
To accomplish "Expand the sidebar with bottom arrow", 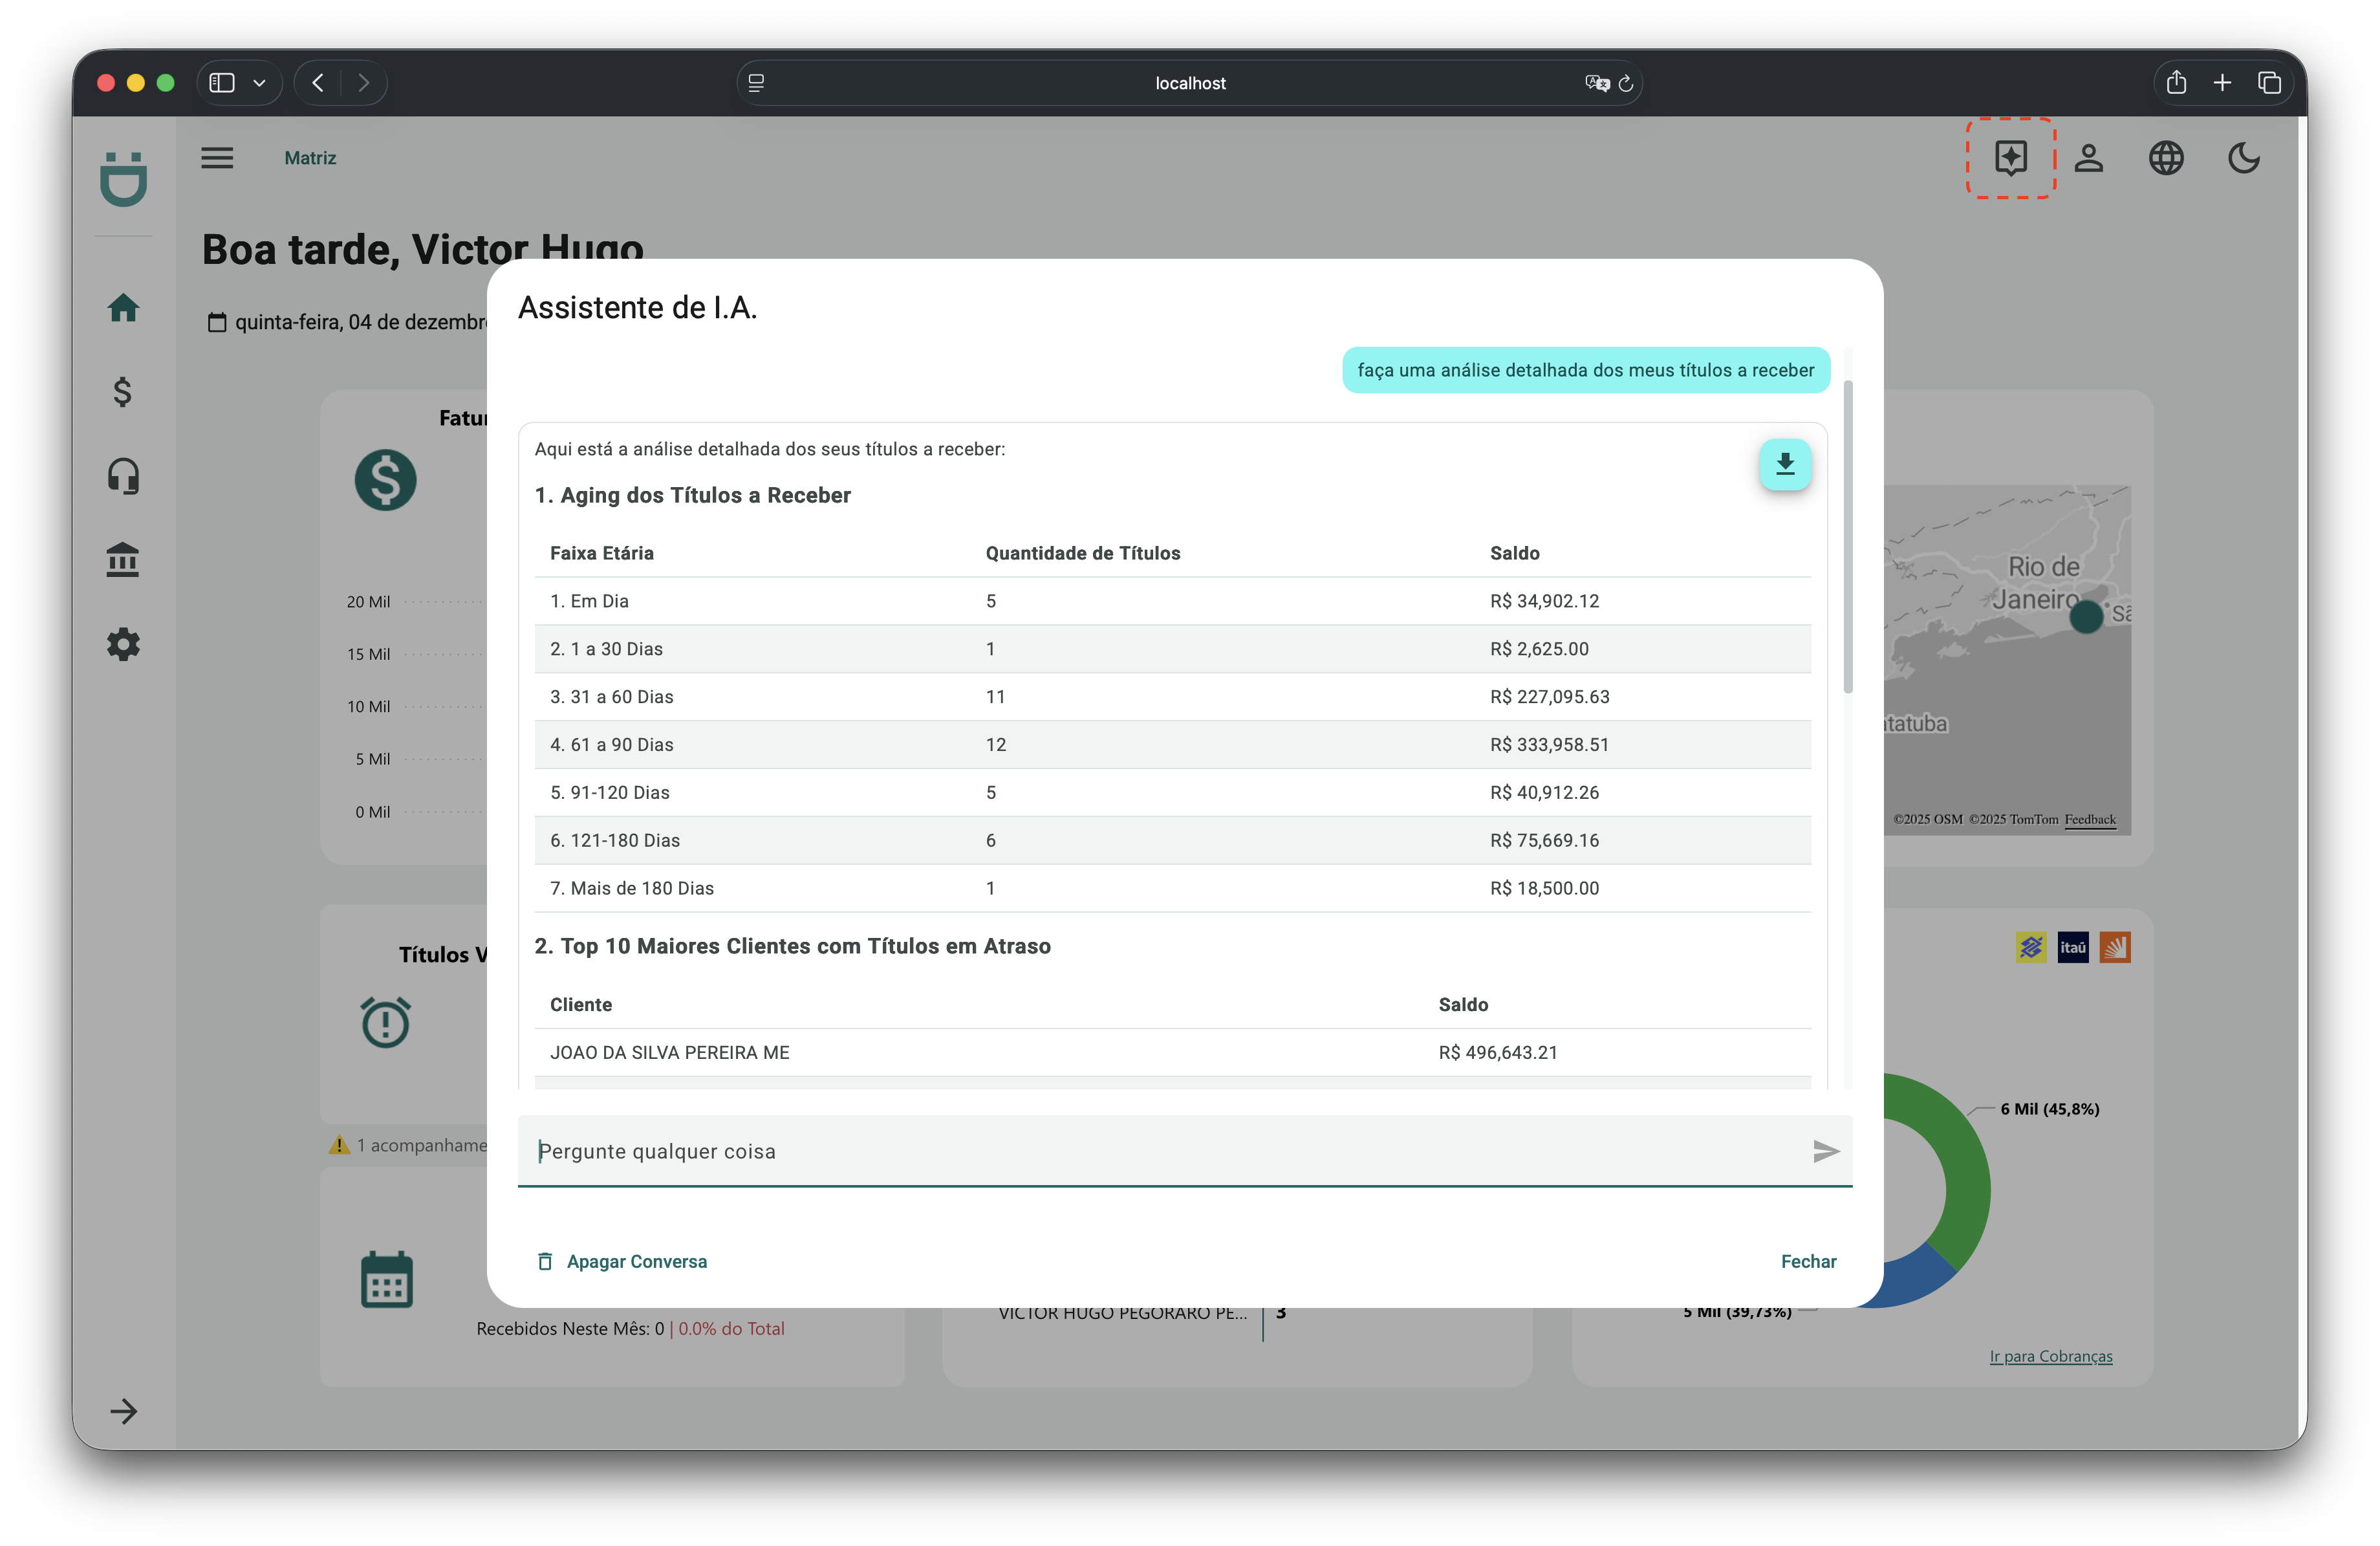I will pyautogui.click(x=124, y=1411).
